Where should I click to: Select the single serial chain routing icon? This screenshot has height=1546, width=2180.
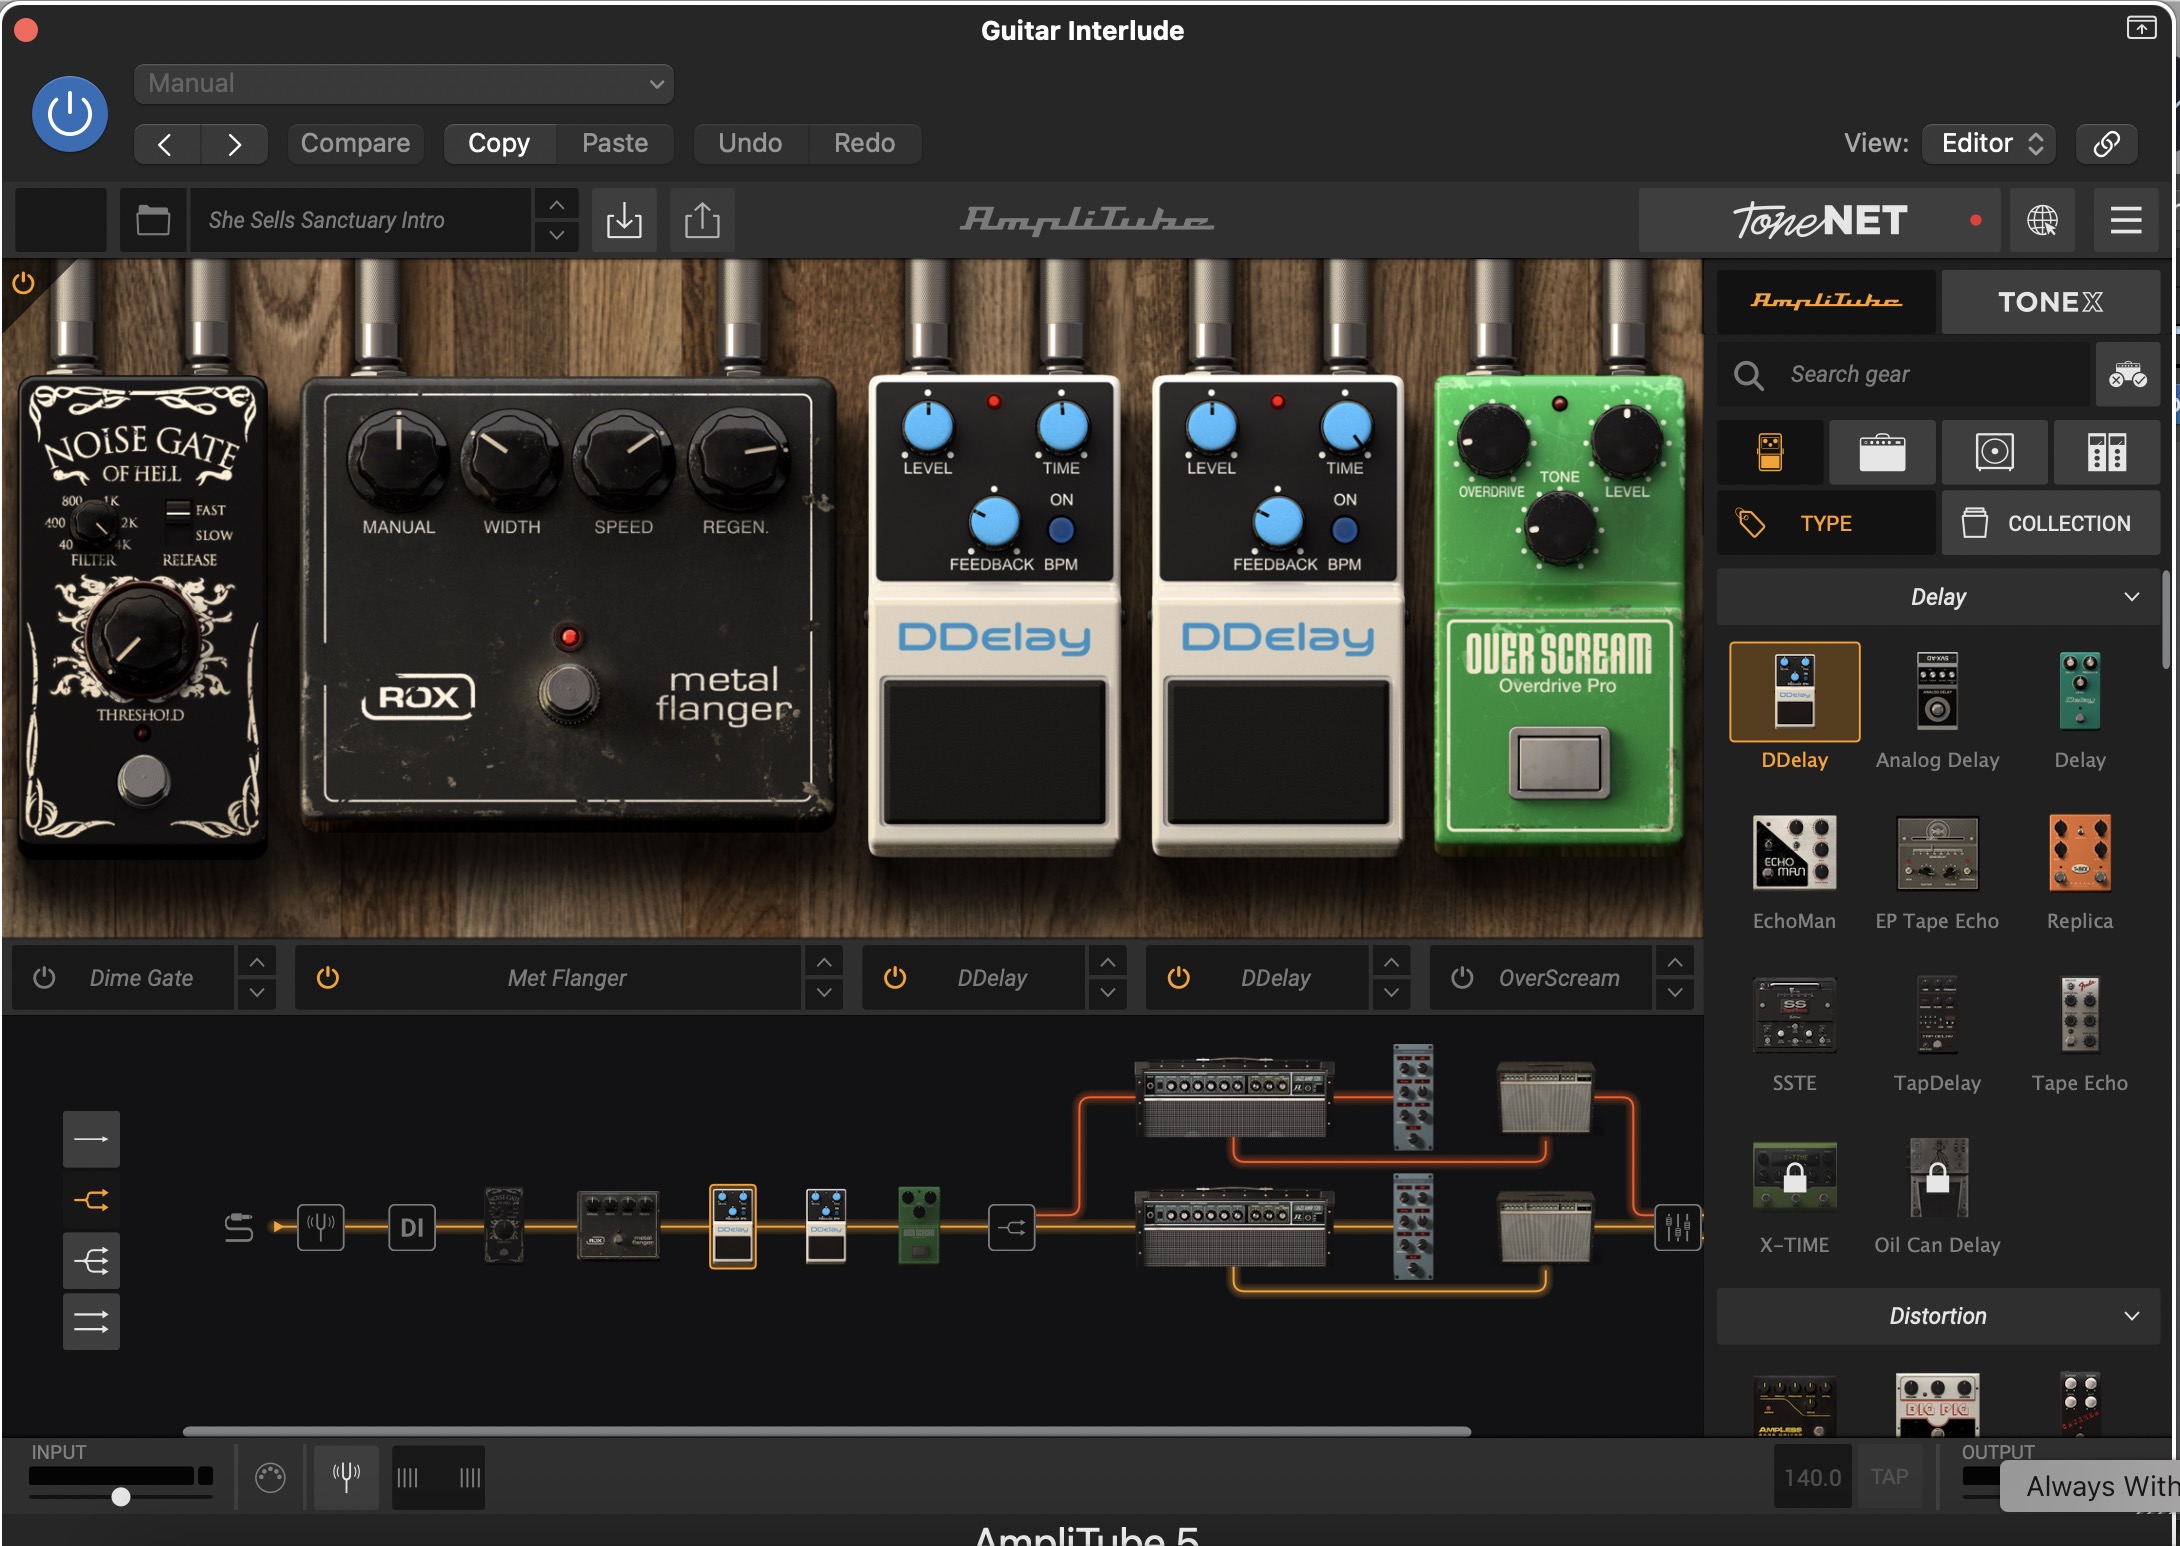pyautogui.click(x=91, y=1139)
